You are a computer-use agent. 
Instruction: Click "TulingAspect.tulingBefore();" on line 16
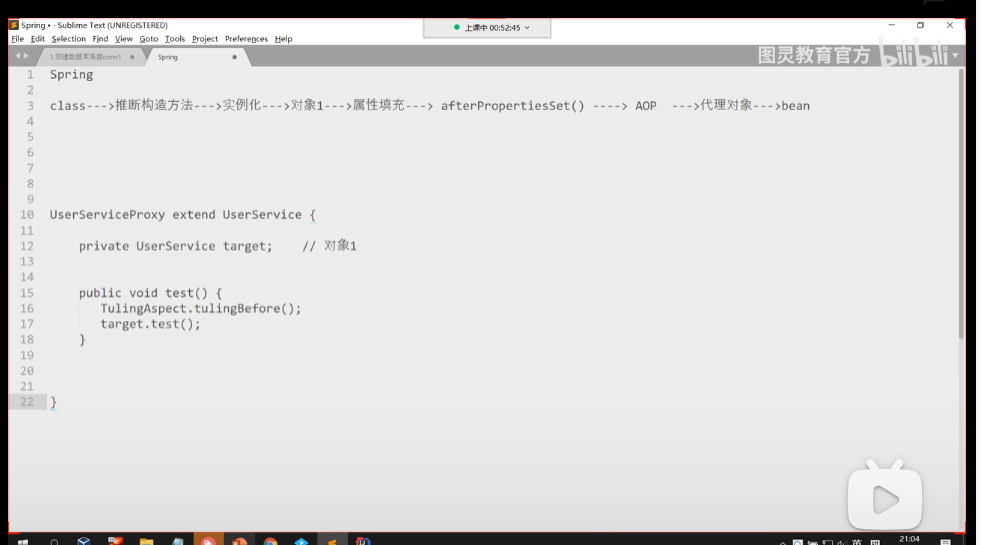tap(200, 309)
